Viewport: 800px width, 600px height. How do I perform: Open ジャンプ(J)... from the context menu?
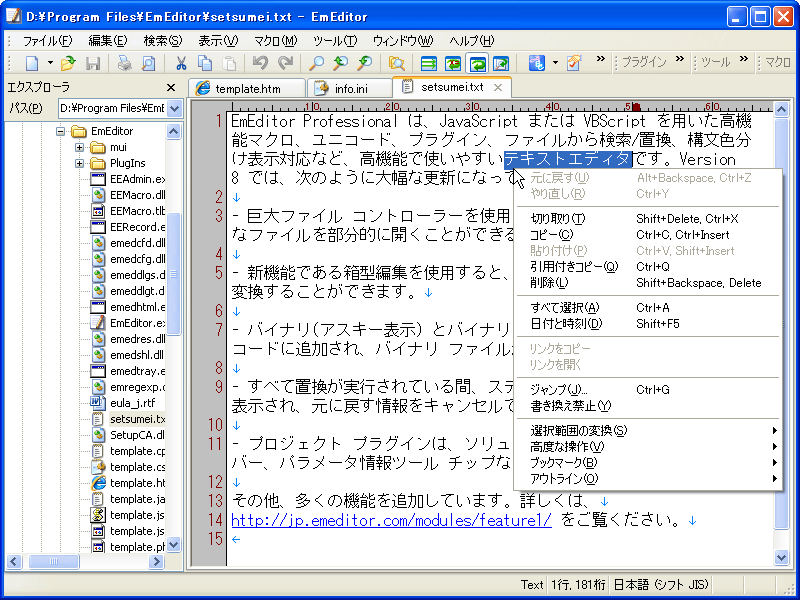(x=649, y=390)
